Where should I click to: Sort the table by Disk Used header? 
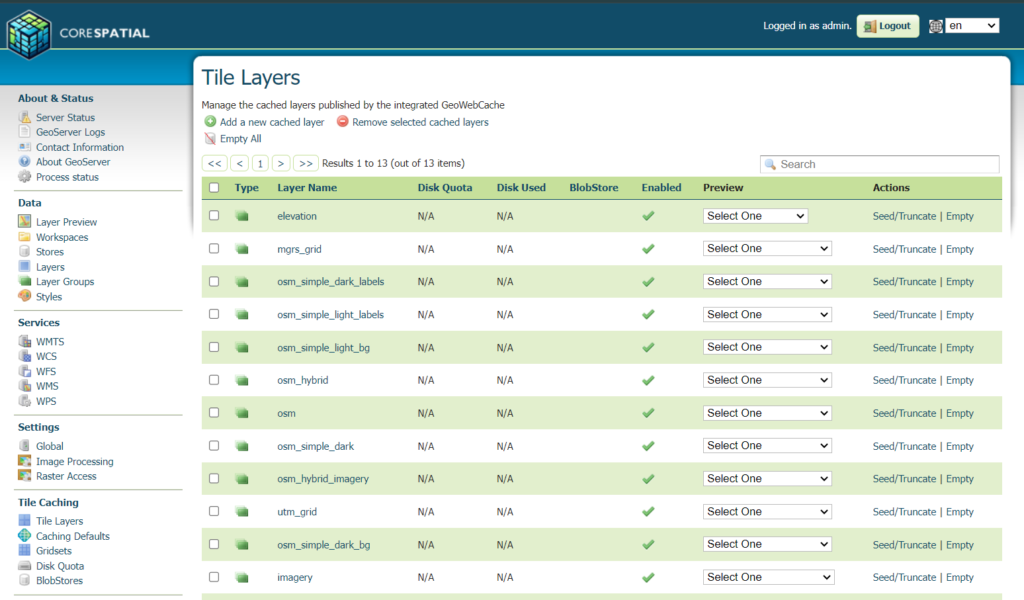coord(521,187)
